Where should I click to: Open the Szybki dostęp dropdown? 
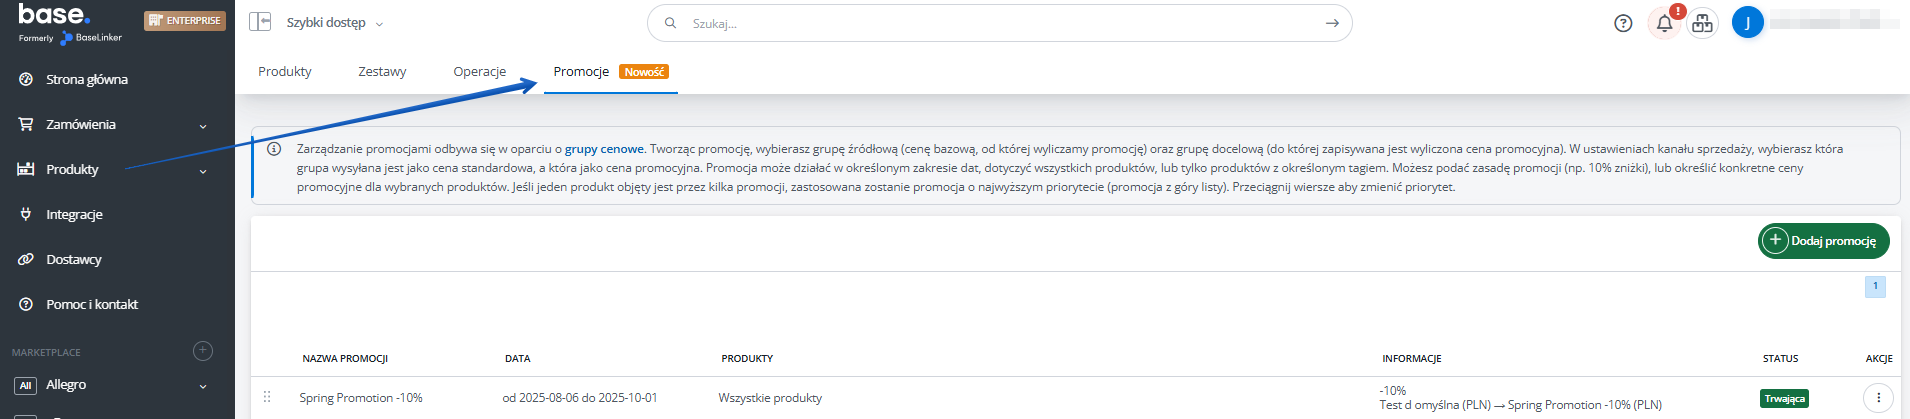pyautogui.click(x=334, y=22)
